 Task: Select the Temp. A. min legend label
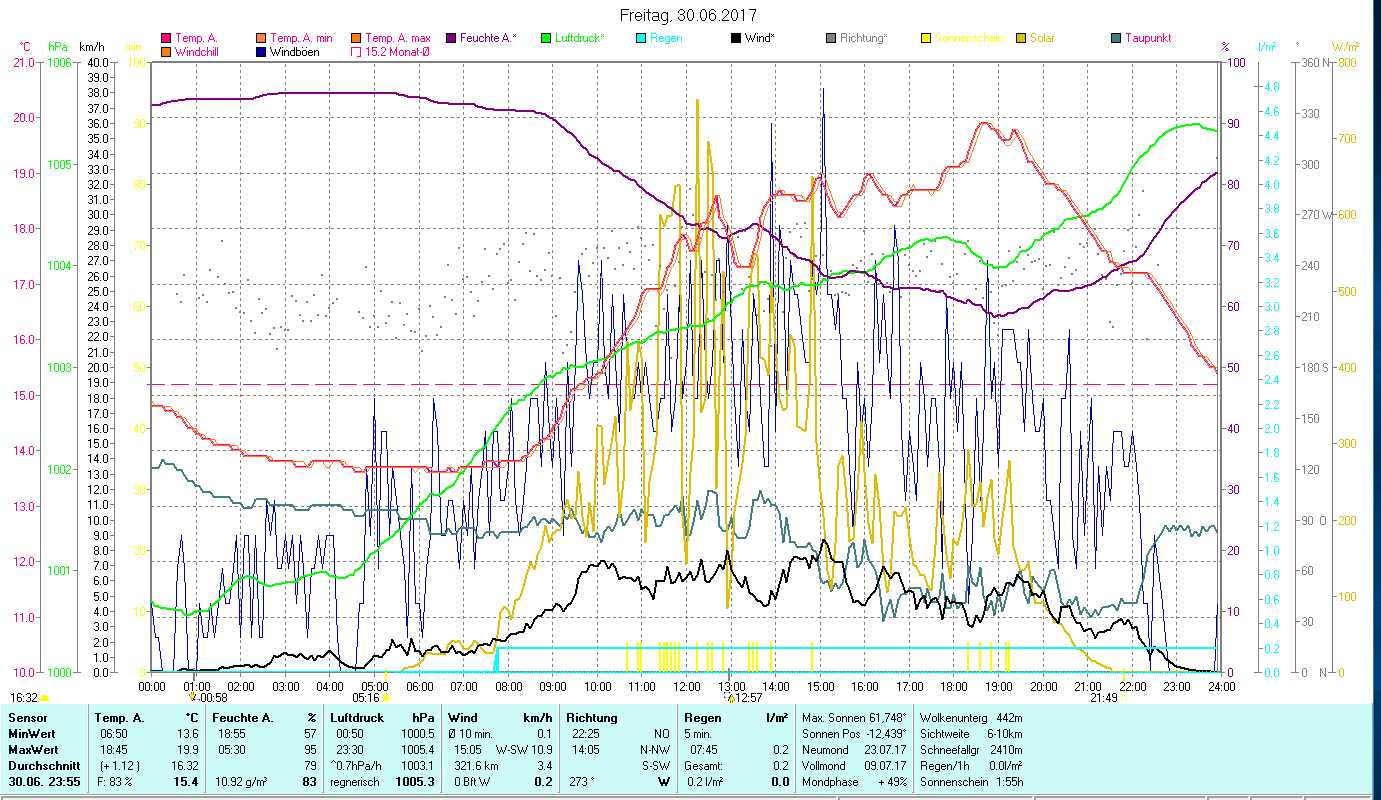[x=301, y=38]
